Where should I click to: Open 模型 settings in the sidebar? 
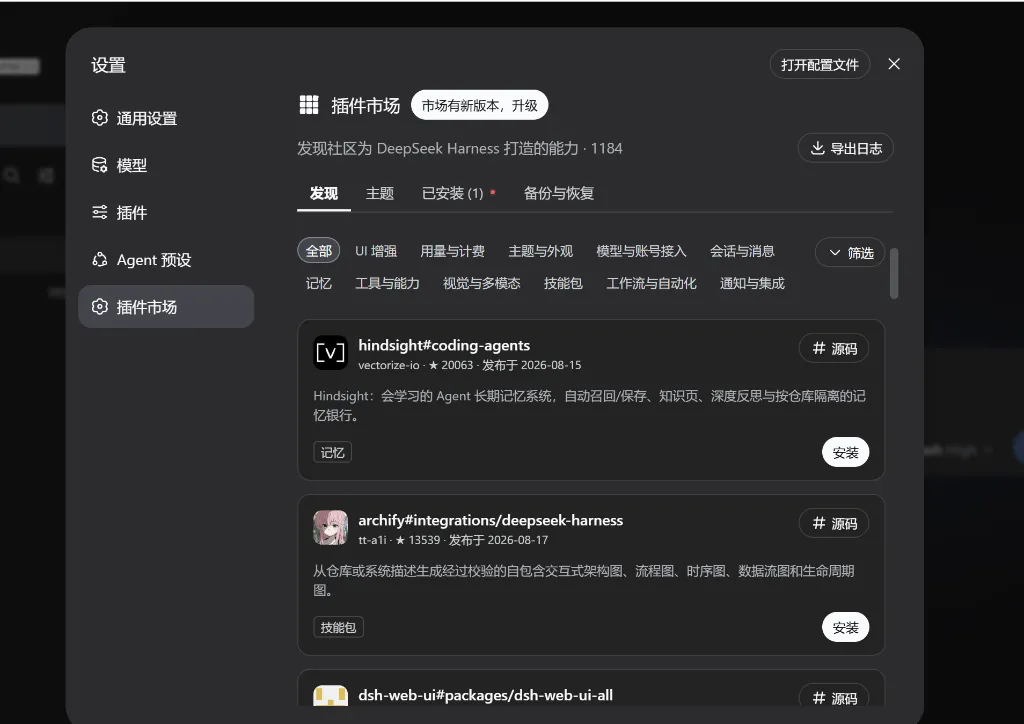click(x=166, y=165)
